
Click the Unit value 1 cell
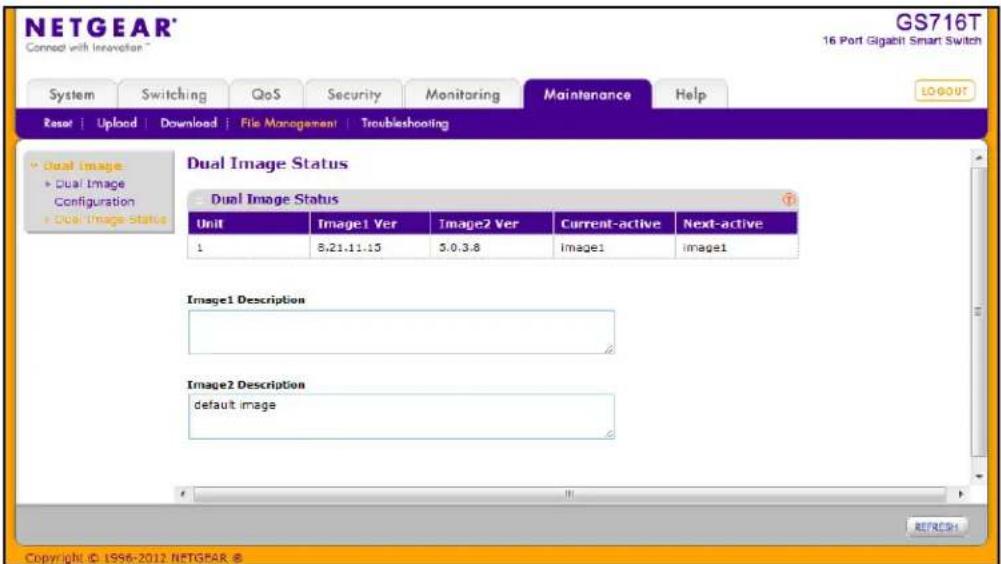pyautogui.click(x=248, y=247)
